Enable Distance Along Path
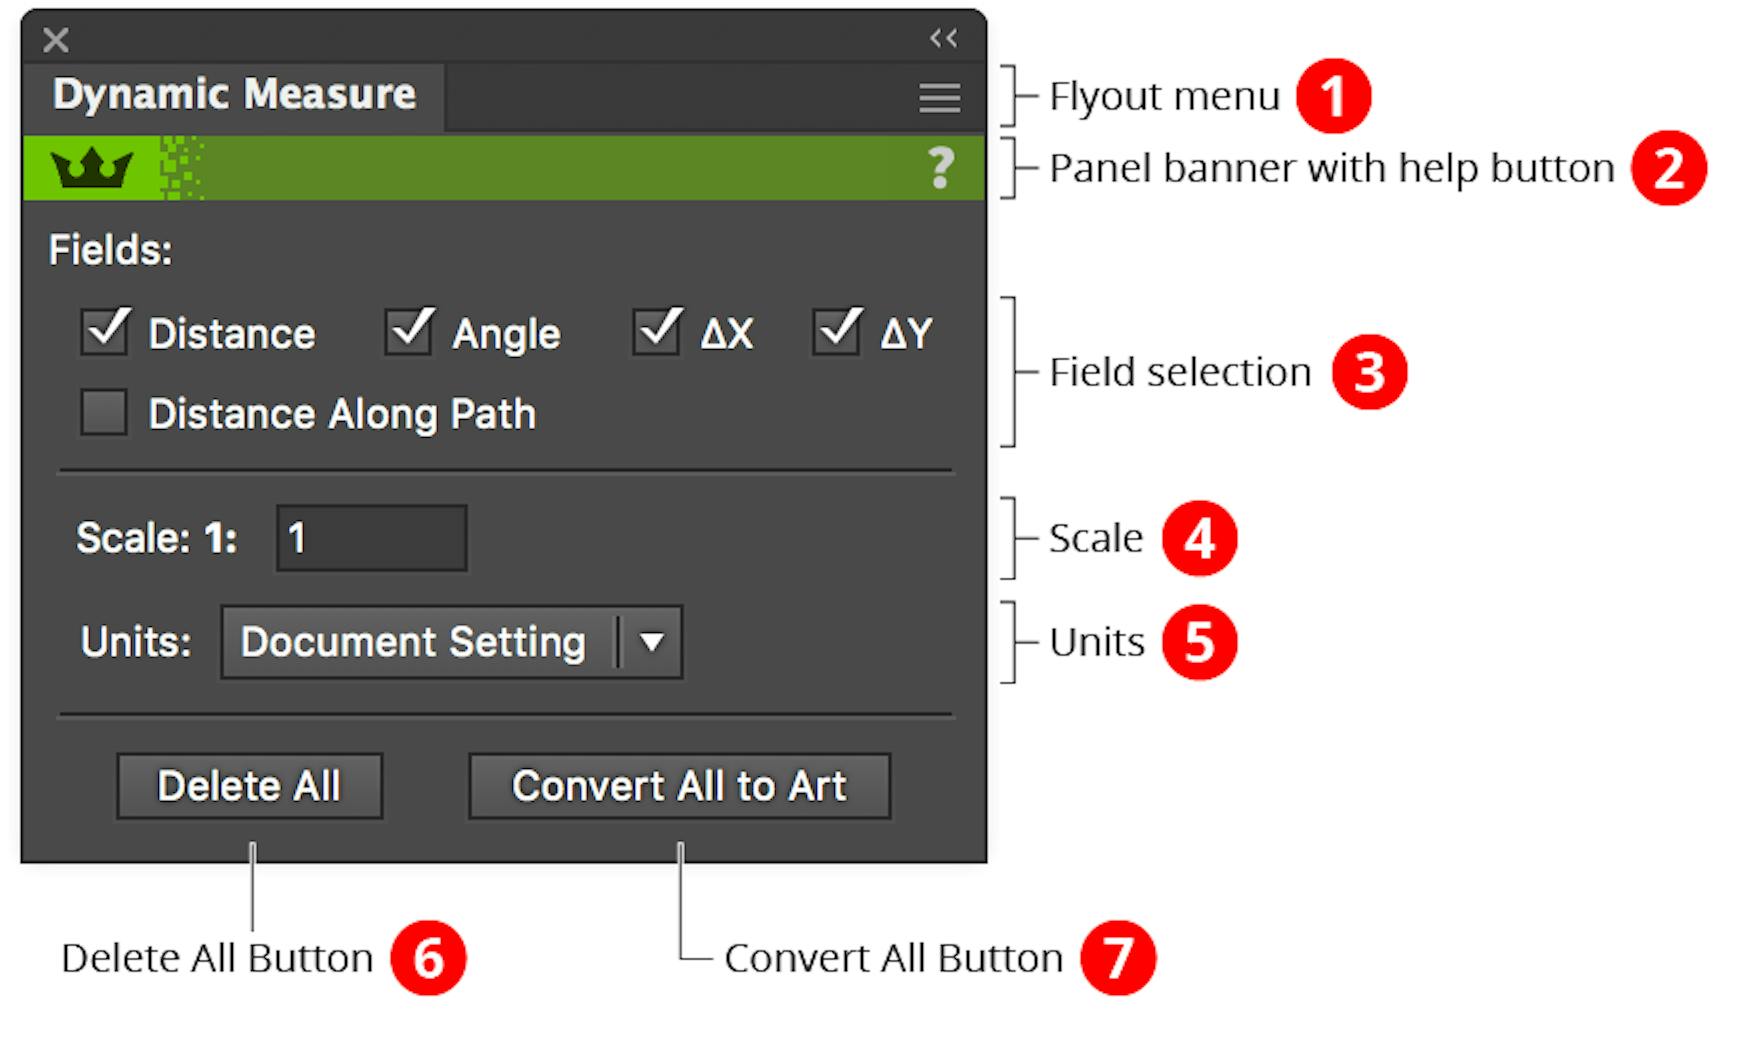This screenshot has height=1040, width=1748. 104,413
